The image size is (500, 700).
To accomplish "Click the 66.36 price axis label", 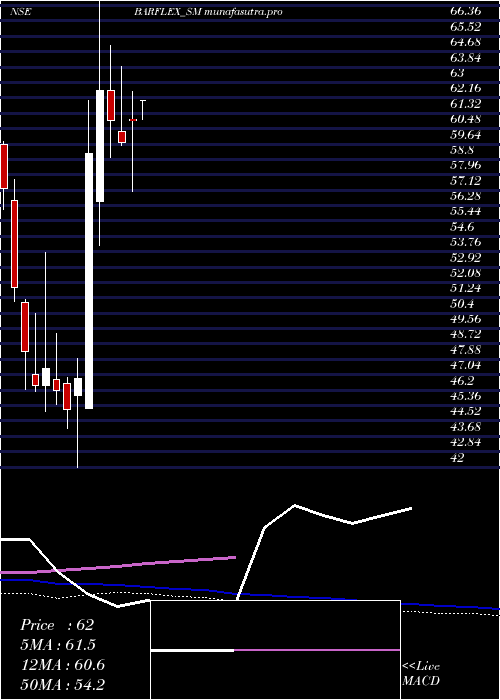I will (466, 12).
